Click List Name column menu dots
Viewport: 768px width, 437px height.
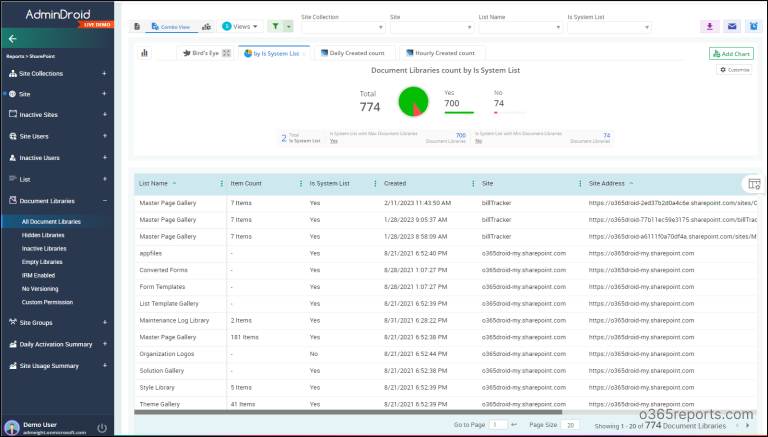point(222,183)
